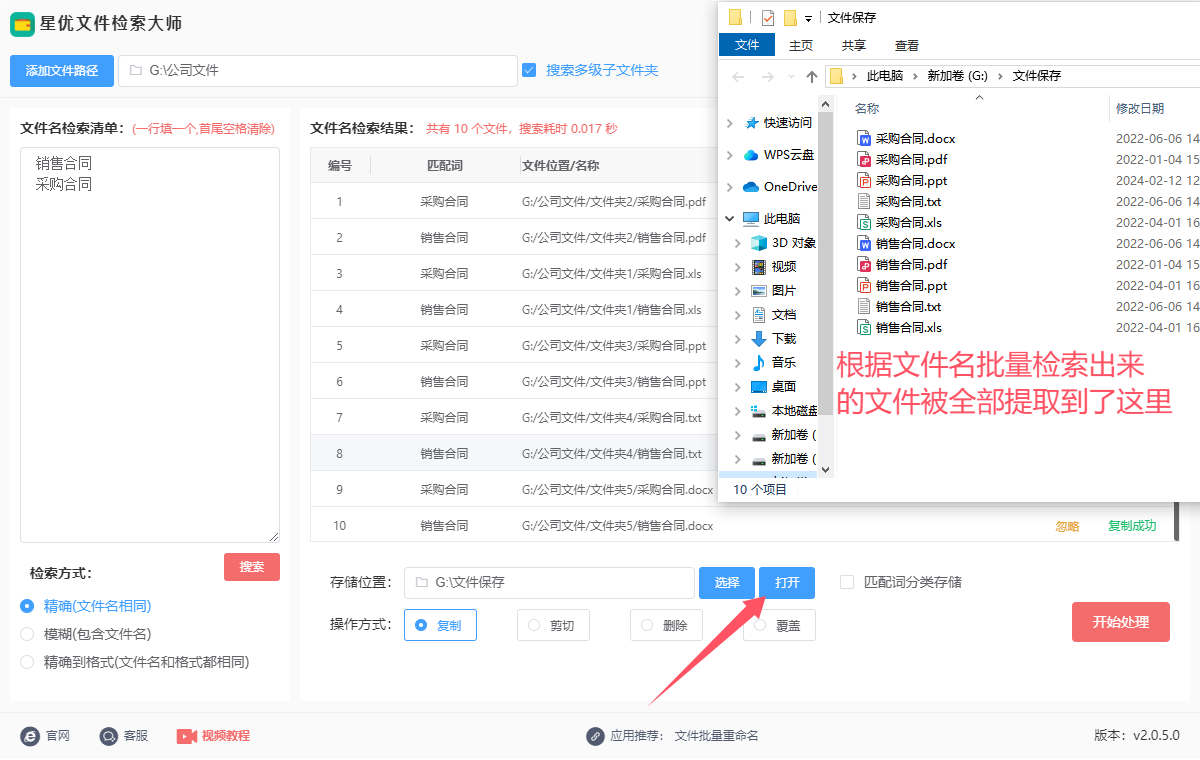This screenshot has width=1200, height=760.
Task: Click the Explorer forward arrow button
Action: point(767,76)
